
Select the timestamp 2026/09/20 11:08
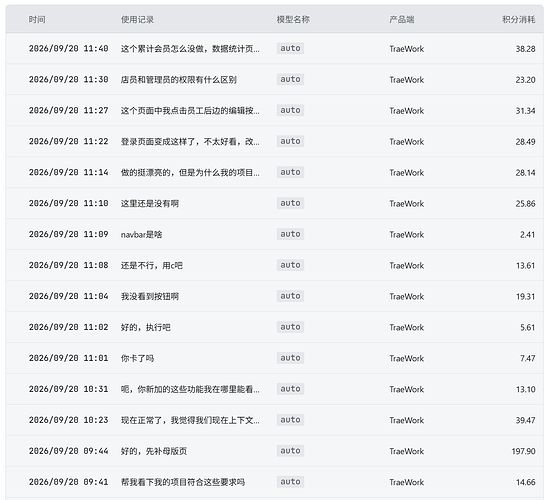pos(68,265)
